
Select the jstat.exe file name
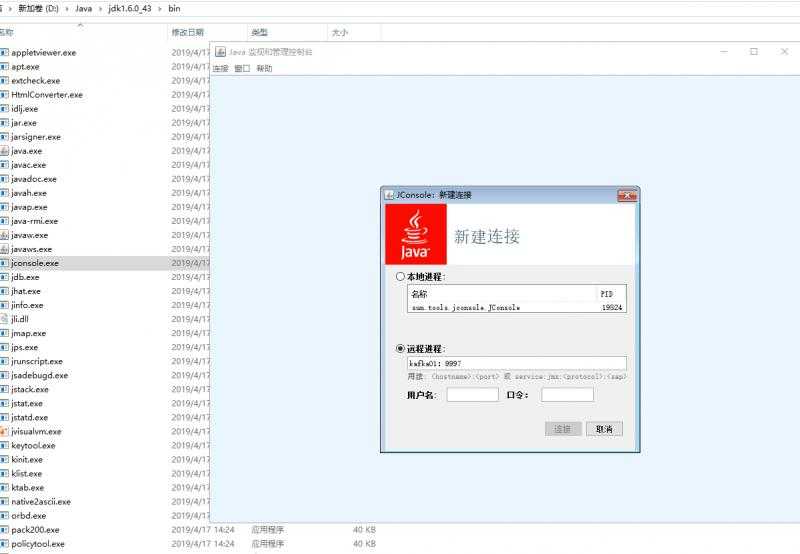(x=27, y=403)
